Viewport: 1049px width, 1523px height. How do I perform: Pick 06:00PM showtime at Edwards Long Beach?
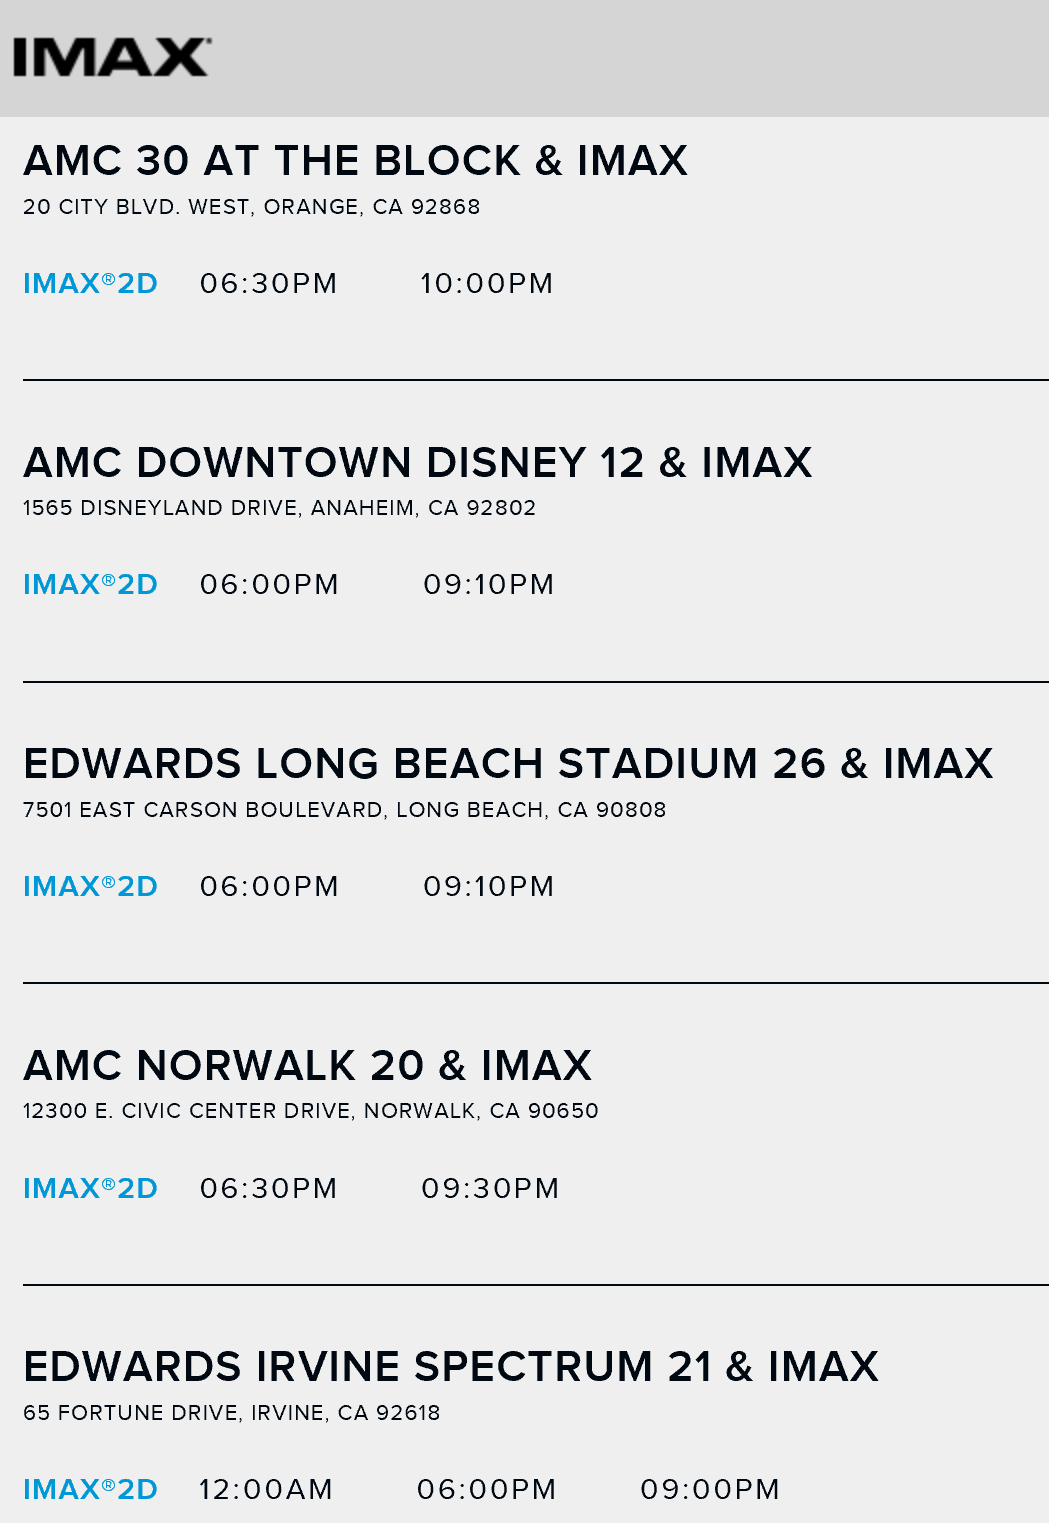pyautogui.click(x=270, y=887)
